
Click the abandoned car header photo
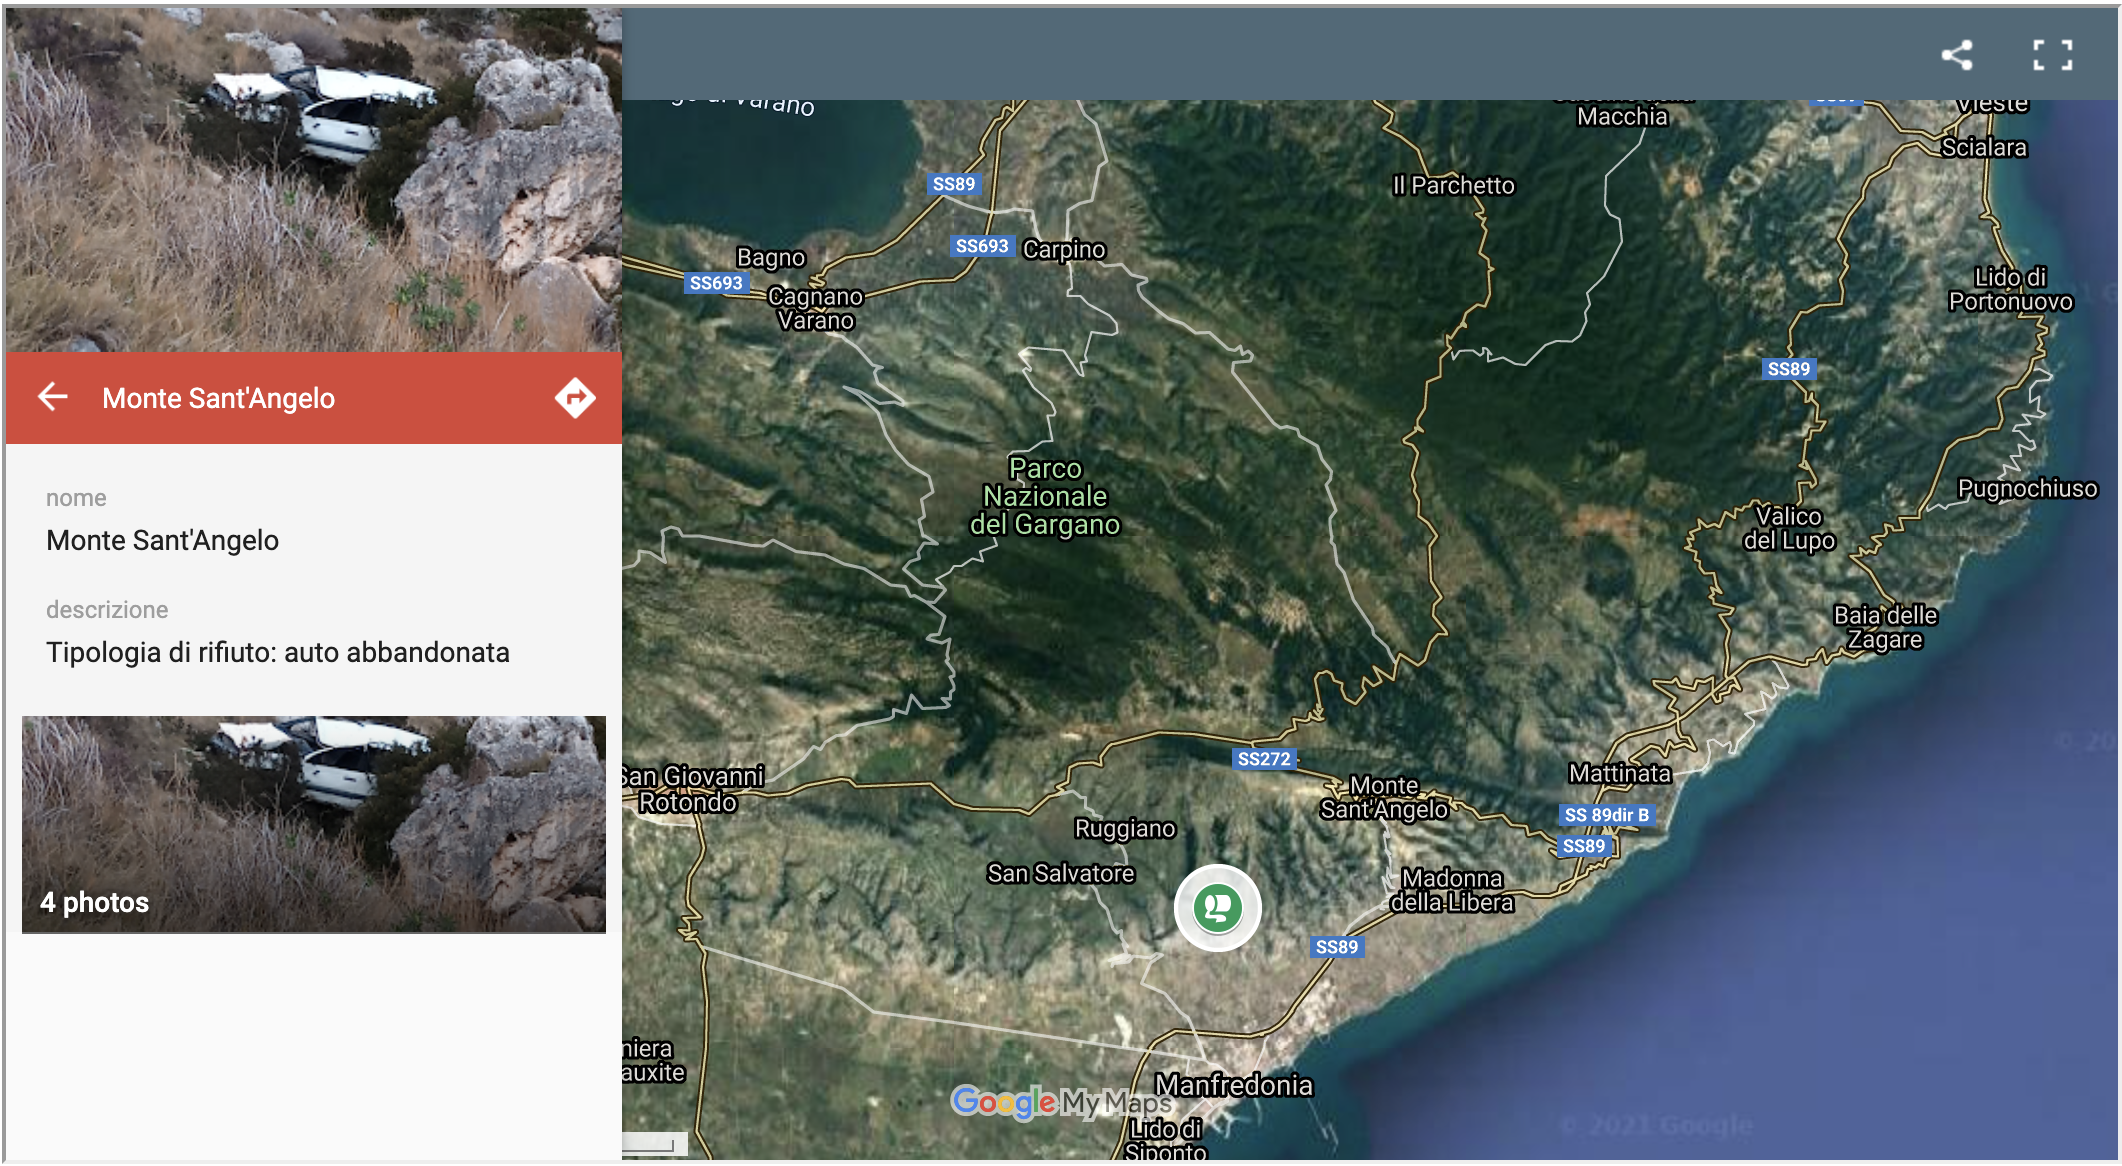point(314,180)
